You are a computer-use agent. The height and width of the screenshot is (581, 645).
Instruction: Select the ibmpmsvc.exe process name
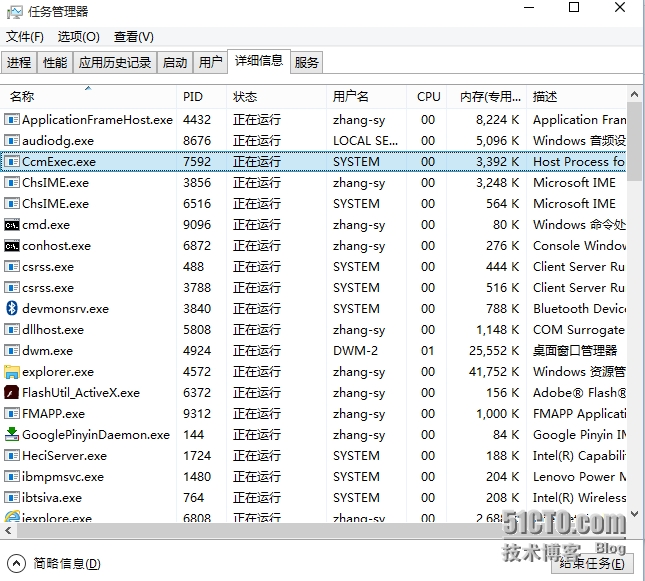tap(63, 476)
